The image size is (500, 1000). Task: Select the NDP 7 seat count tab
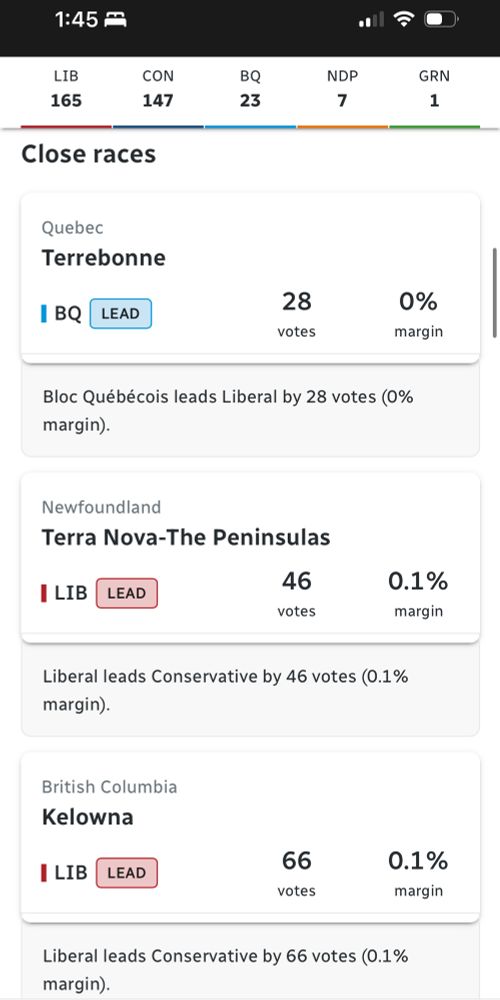(342, 89)
